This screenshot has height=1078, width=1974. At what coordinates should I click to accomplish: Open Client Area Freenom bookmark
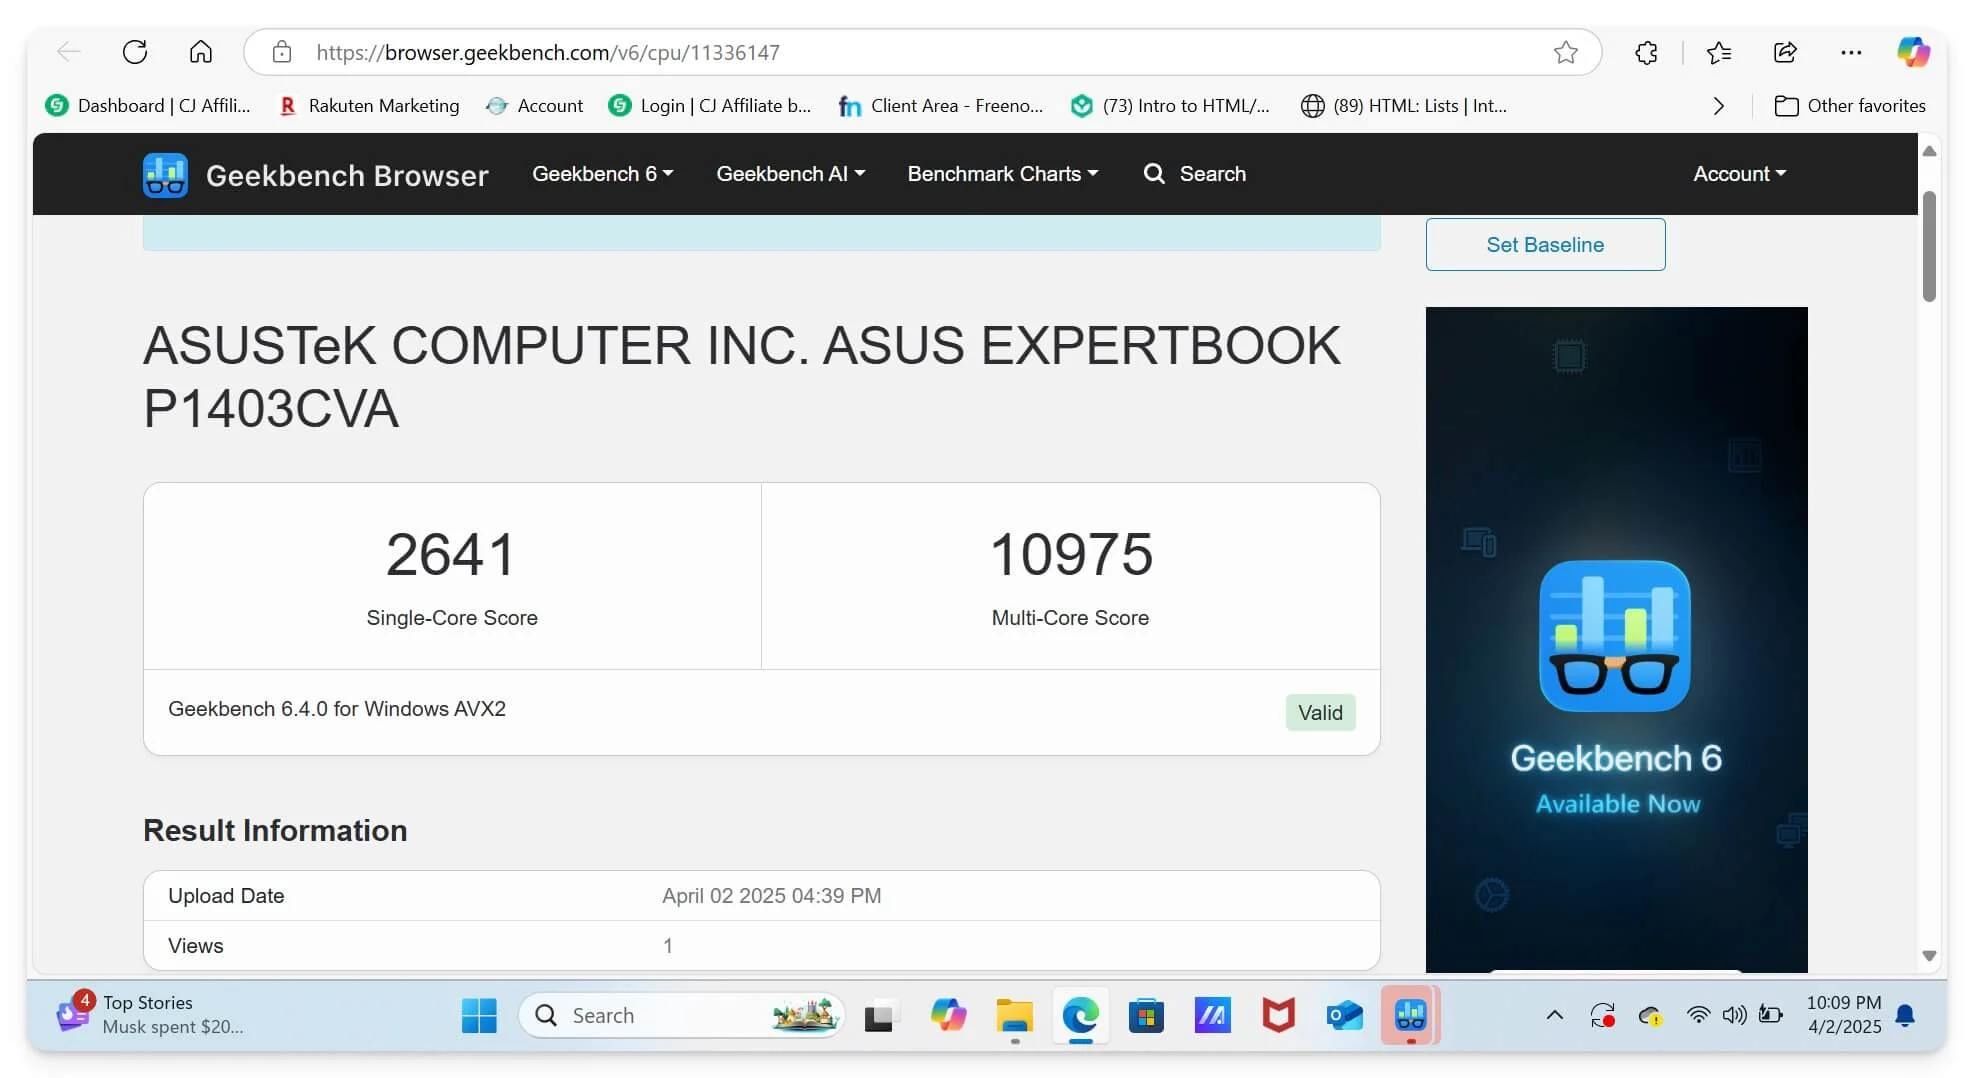point(941,106)
